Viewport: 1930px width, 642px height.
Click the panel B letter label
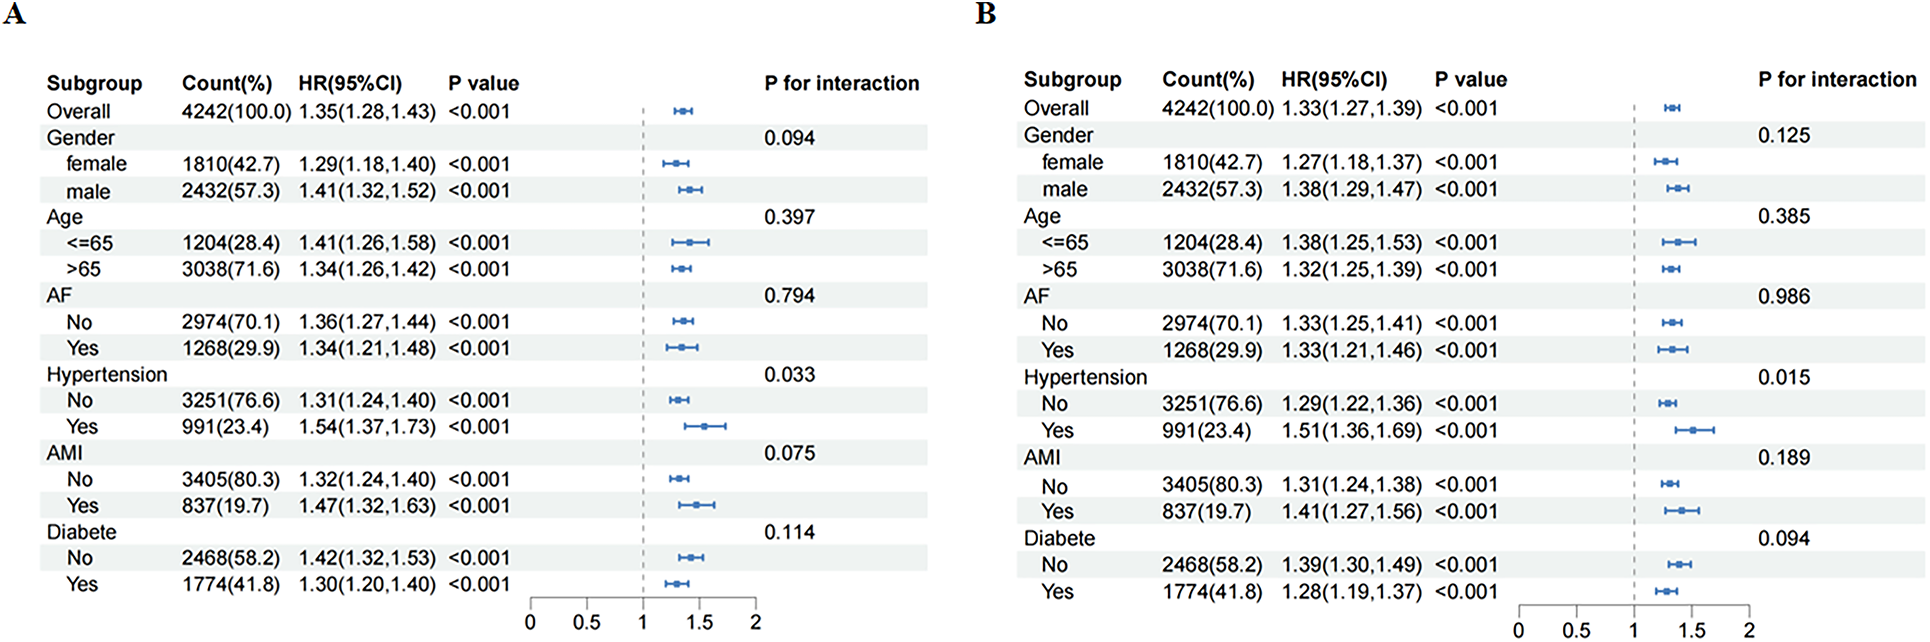pyautogui.click(x=986, y=15)
